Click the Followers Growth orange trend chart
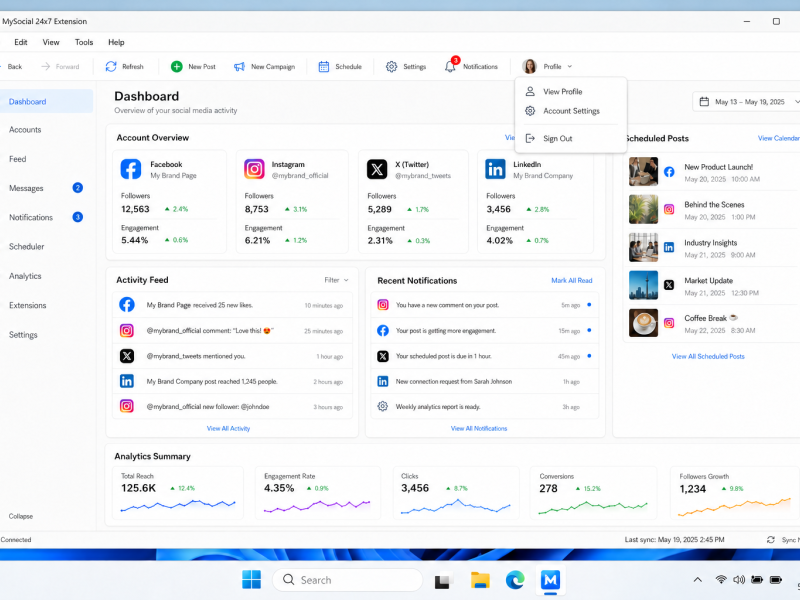This screenshot has height=600, width=800. click(x=734, y=506)
